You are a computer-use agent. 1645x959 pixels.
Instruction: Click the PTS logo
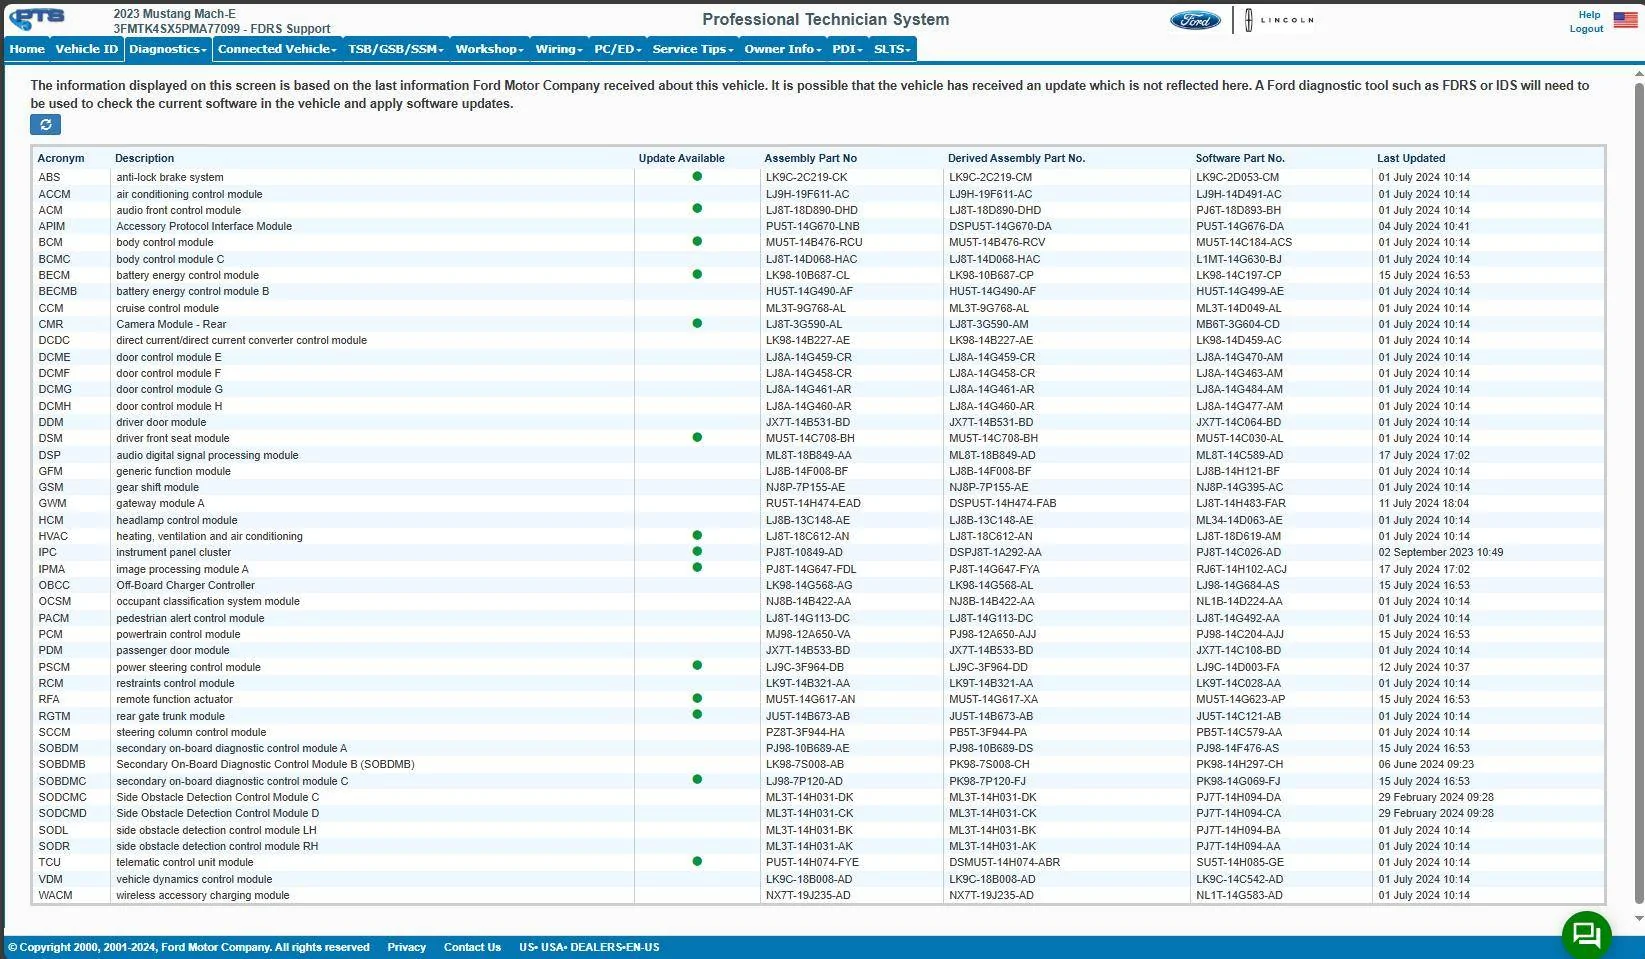click(37, 18)
